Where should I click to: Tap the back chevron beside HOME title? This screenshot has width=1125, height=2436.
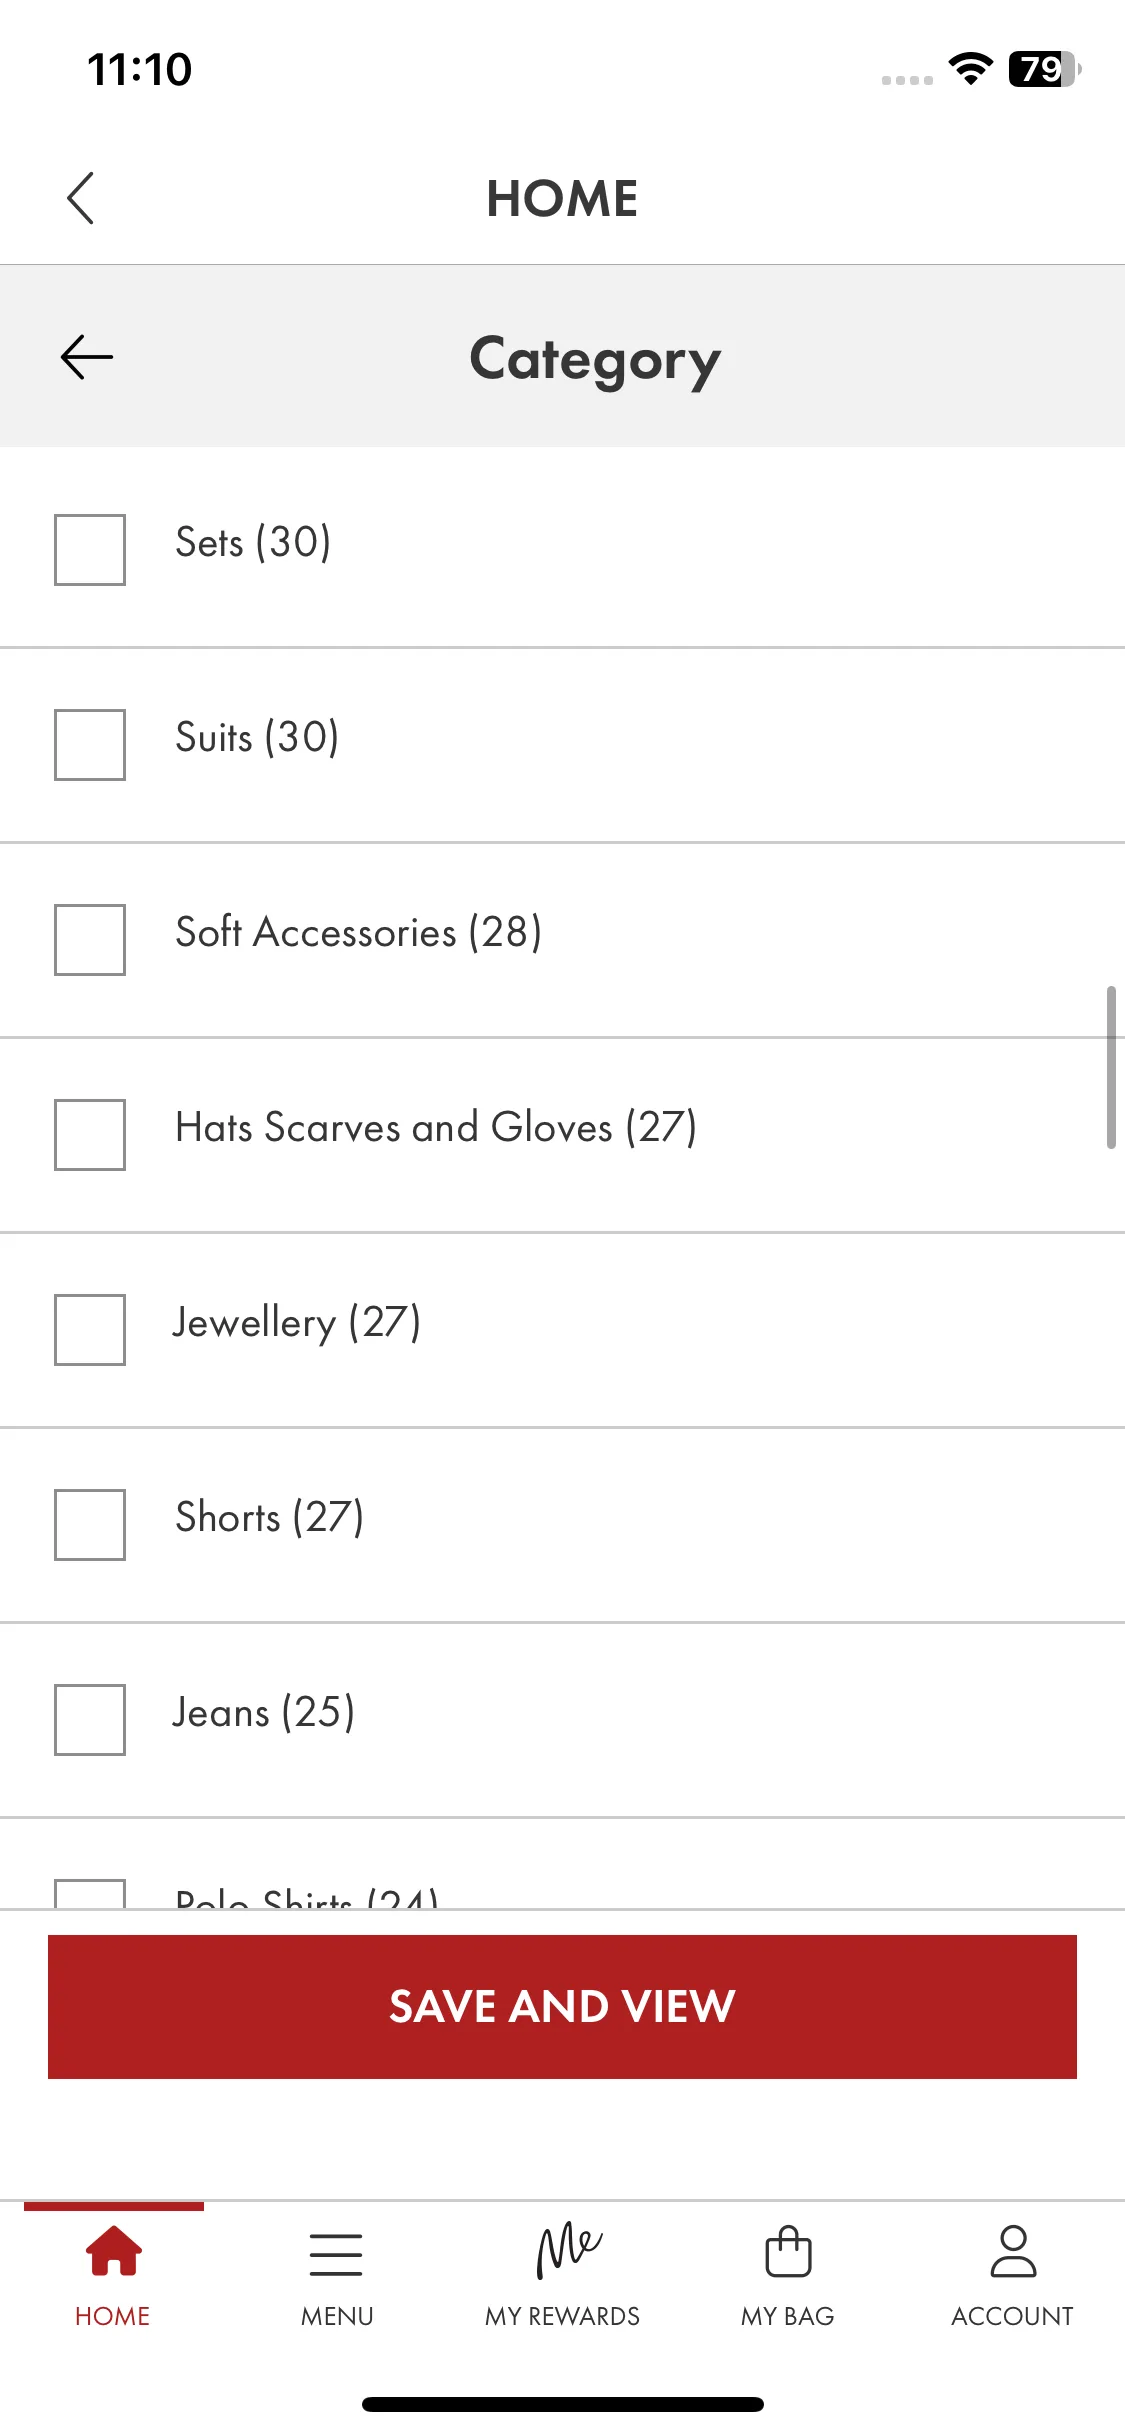[x=80, y=198]
